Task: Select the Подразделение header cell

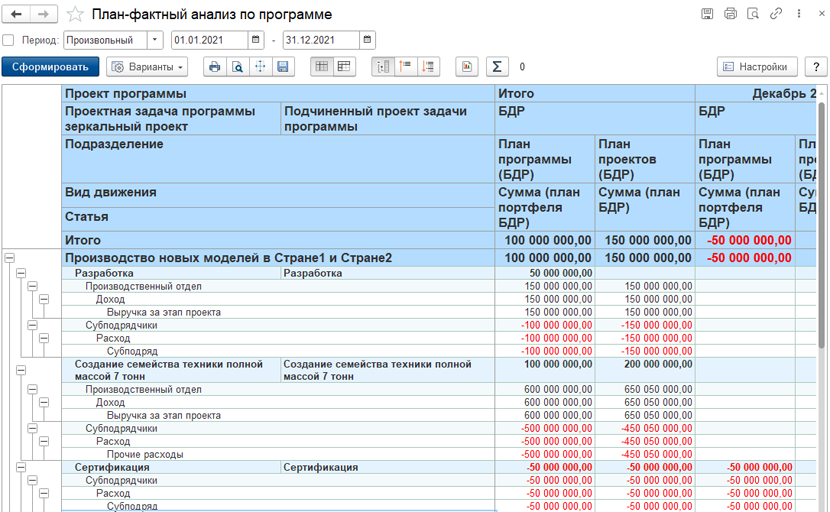Action: (x=278, y=159)
